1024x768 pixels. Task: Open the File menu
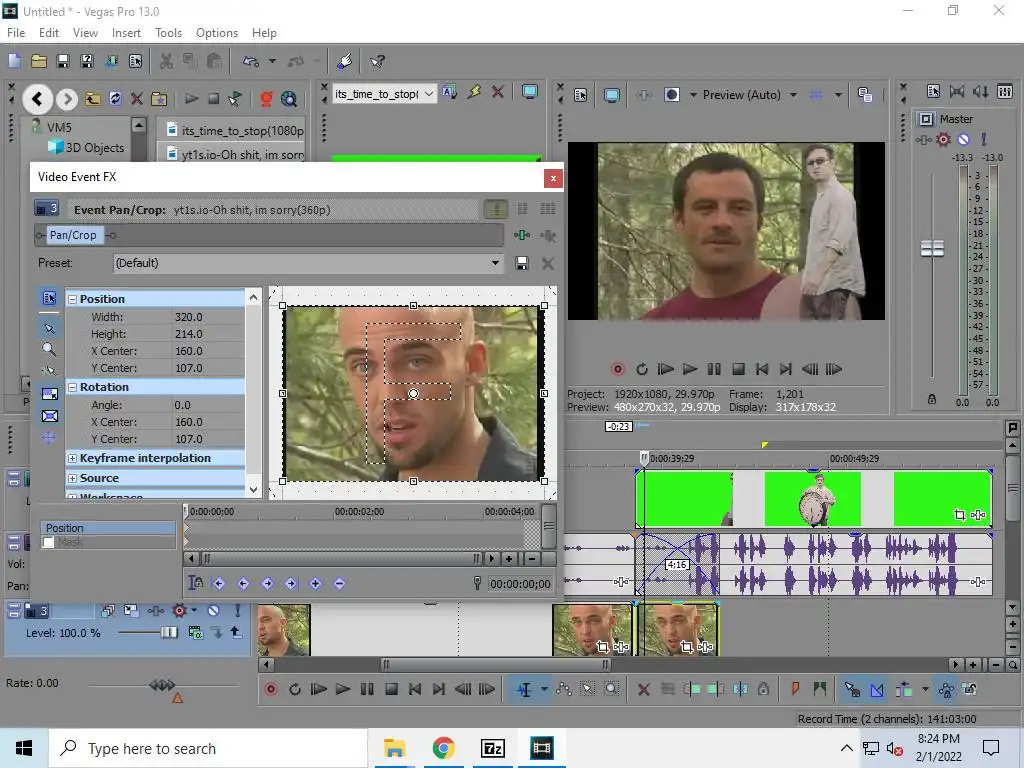point(16,33)
